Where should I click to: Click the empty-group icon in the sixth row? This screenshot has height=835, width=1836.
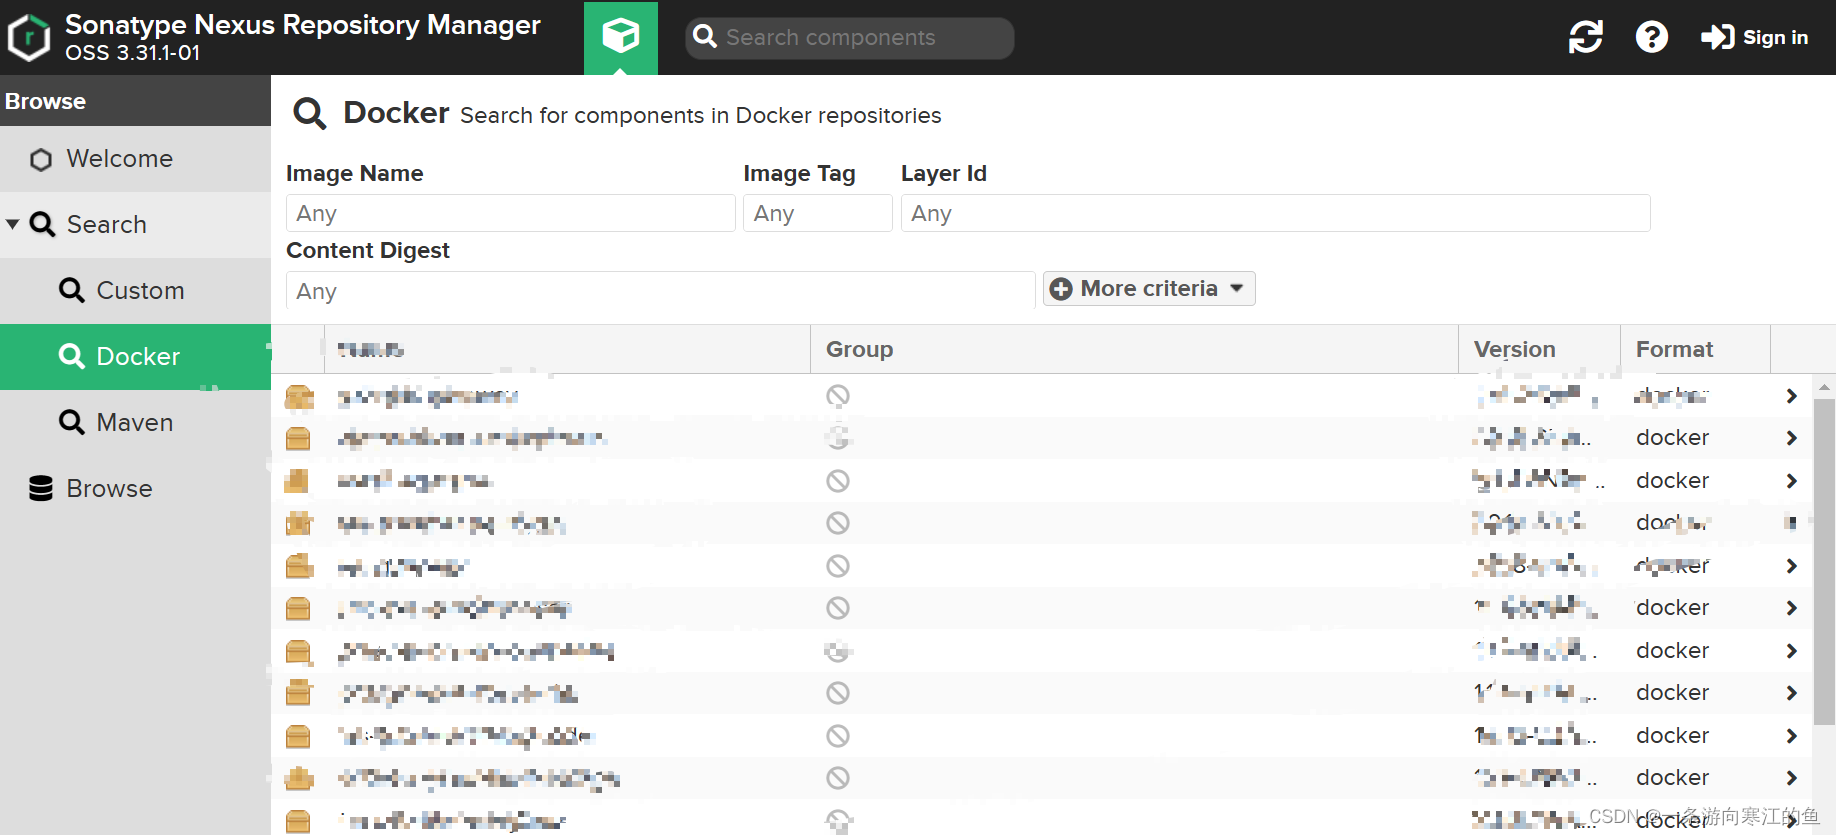tap(838, 608)
